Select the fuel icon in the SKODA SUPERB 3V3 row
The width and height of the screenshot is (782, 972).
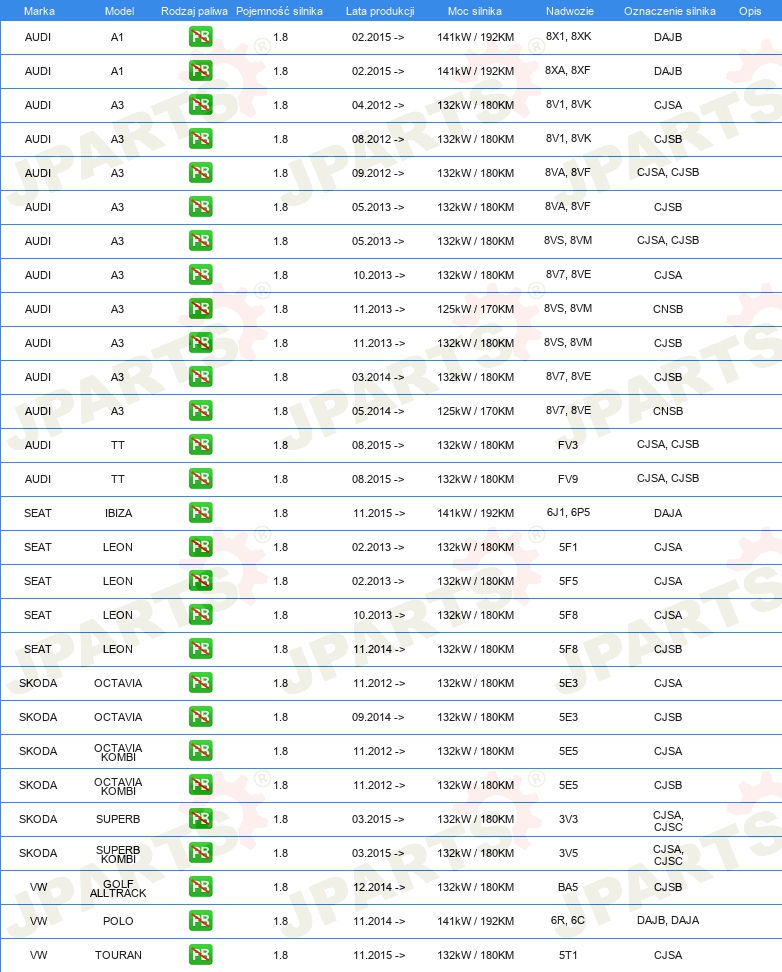(200, 819)
